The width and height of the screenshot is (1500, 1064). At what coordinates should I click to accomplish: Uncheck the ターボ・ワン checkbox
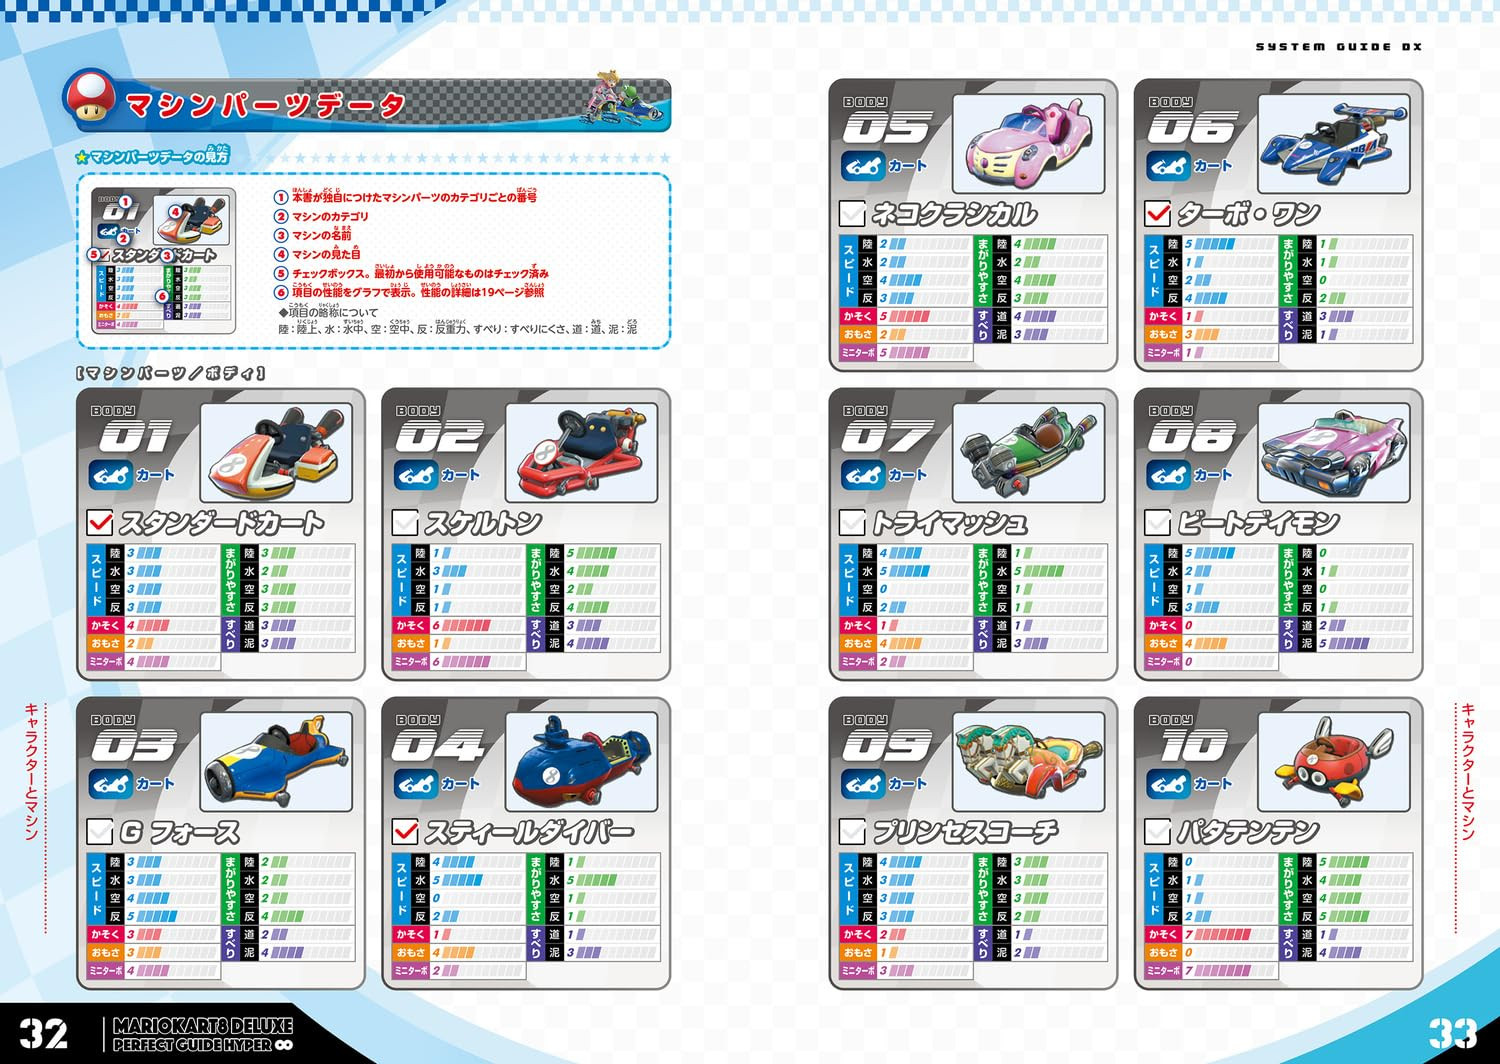tap(1157, 213)
